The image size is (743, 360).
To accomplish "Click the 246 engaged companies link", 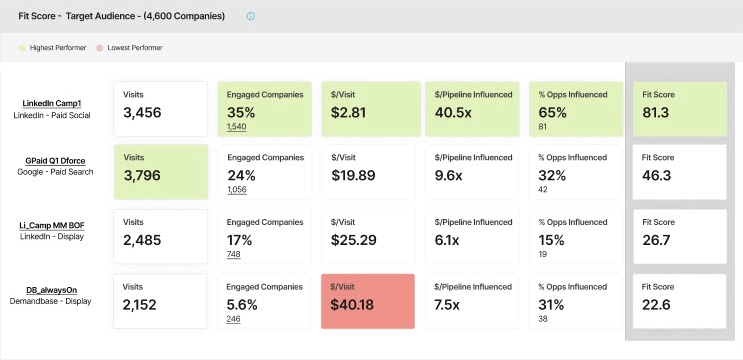I will click(x=234, y=319).
